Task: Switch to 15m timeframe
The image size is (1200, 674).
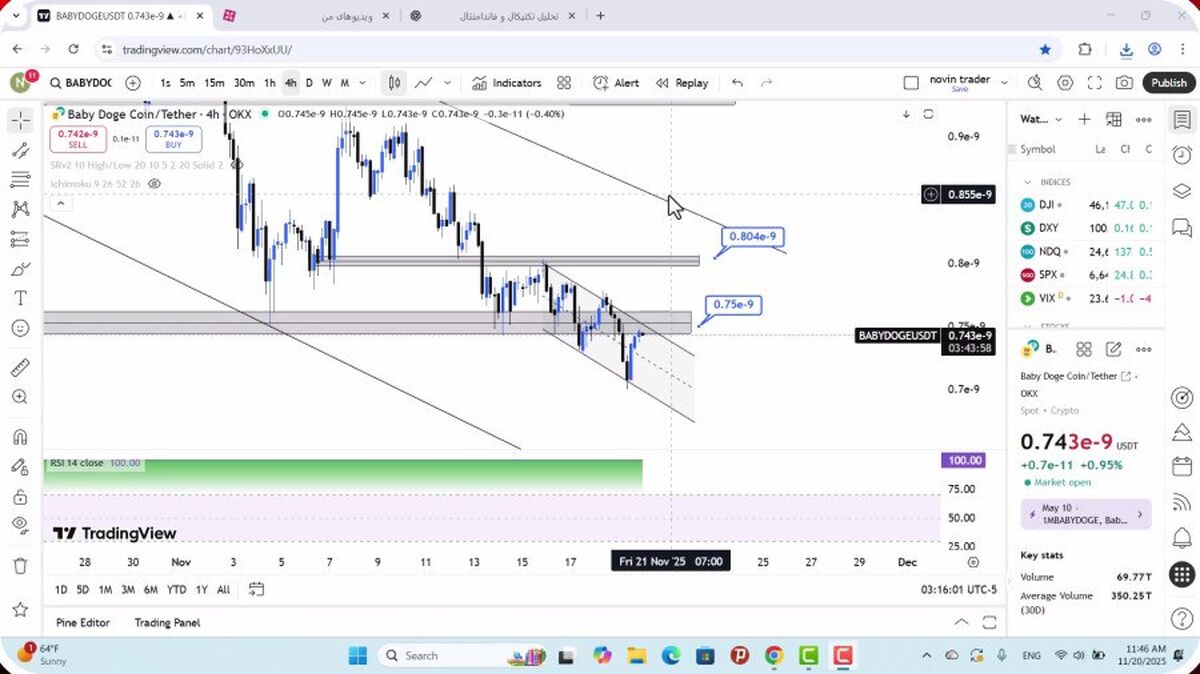Action: 214,83
